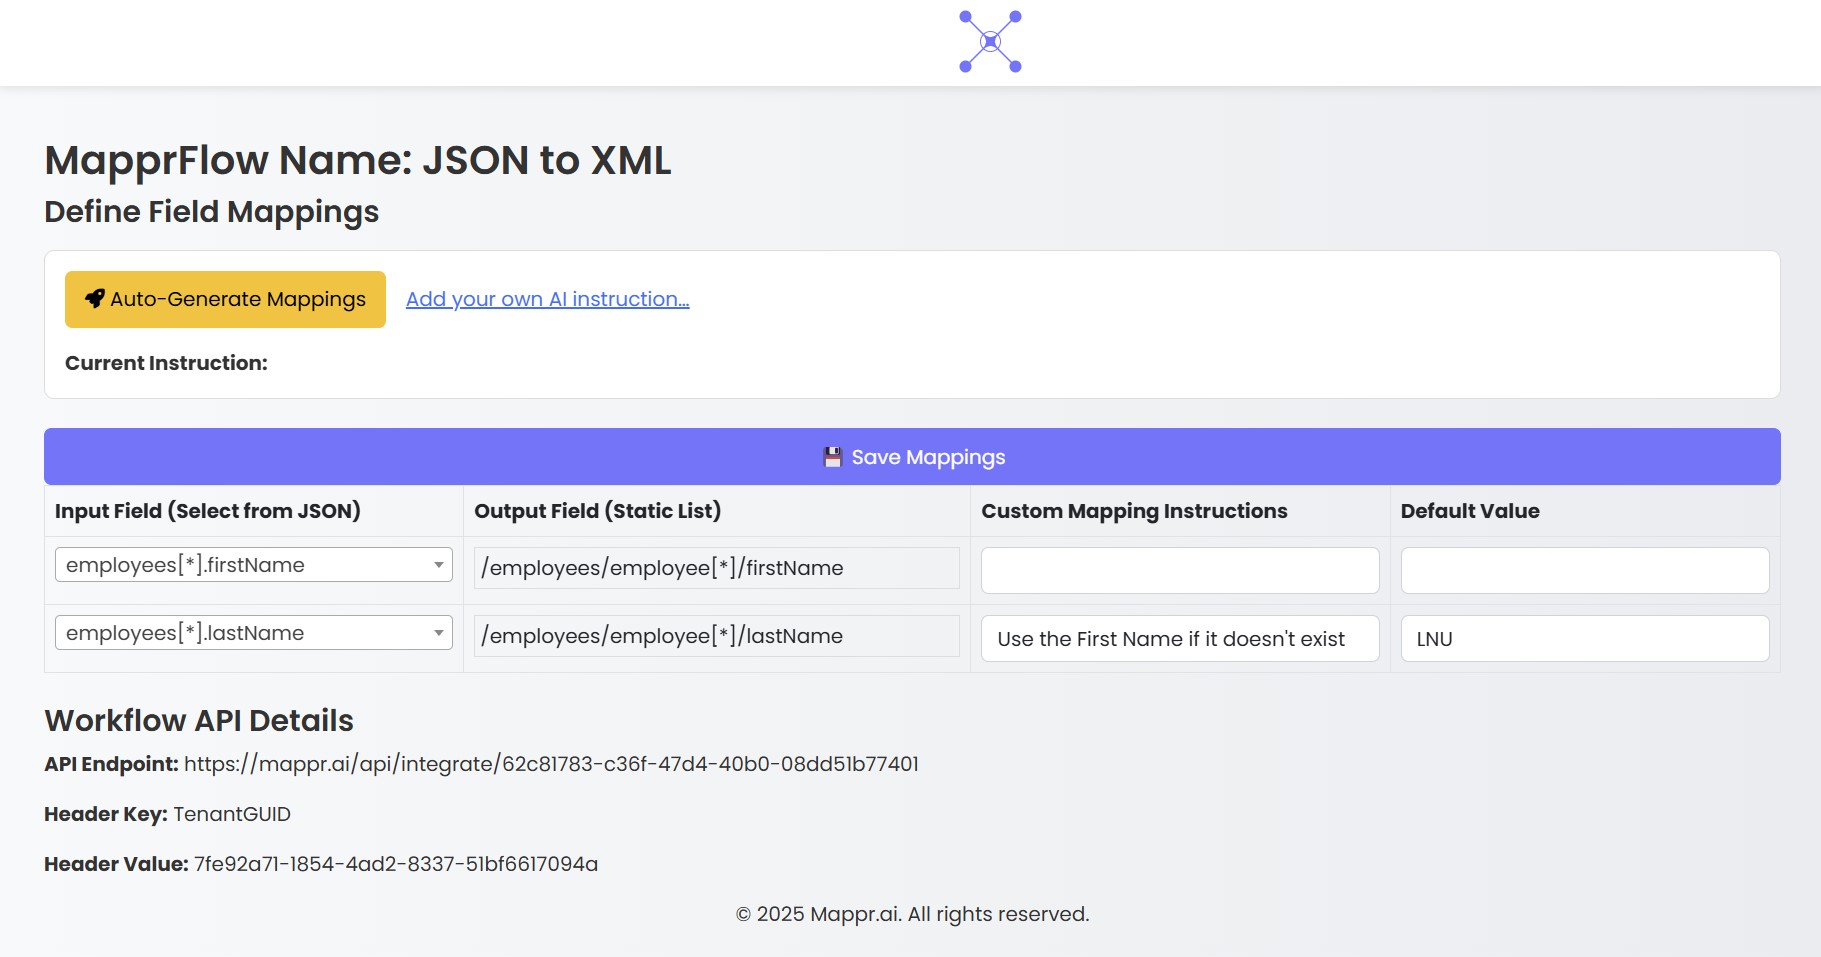Click the Default Value column header
The image size is (1821, 957).
point(1470,511)
